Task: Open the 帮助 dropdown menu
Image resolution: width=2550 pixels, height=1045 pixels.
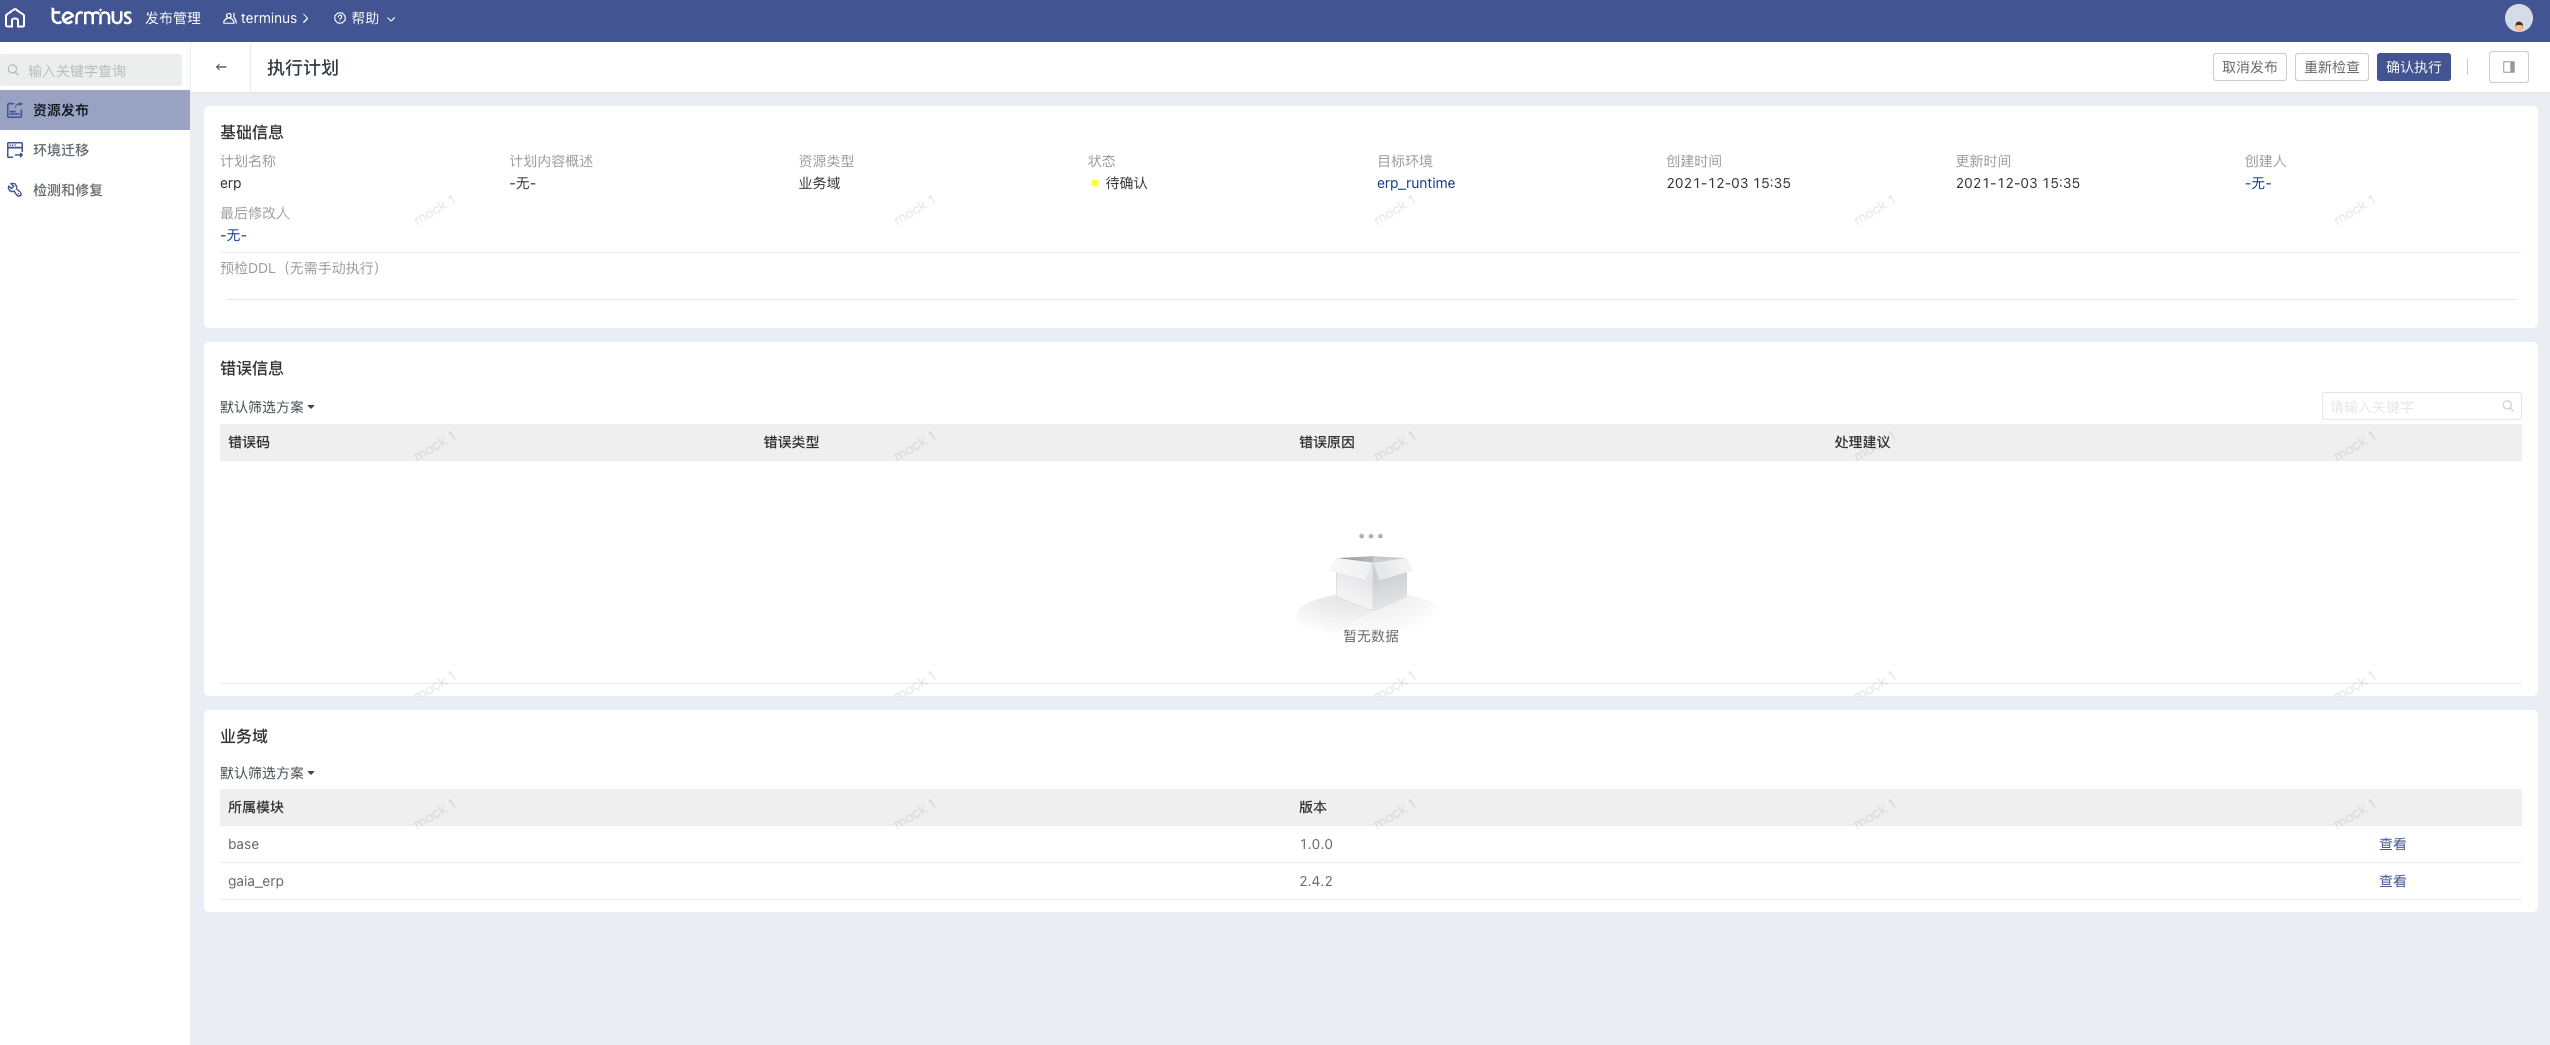Action: tap(365, 18)
